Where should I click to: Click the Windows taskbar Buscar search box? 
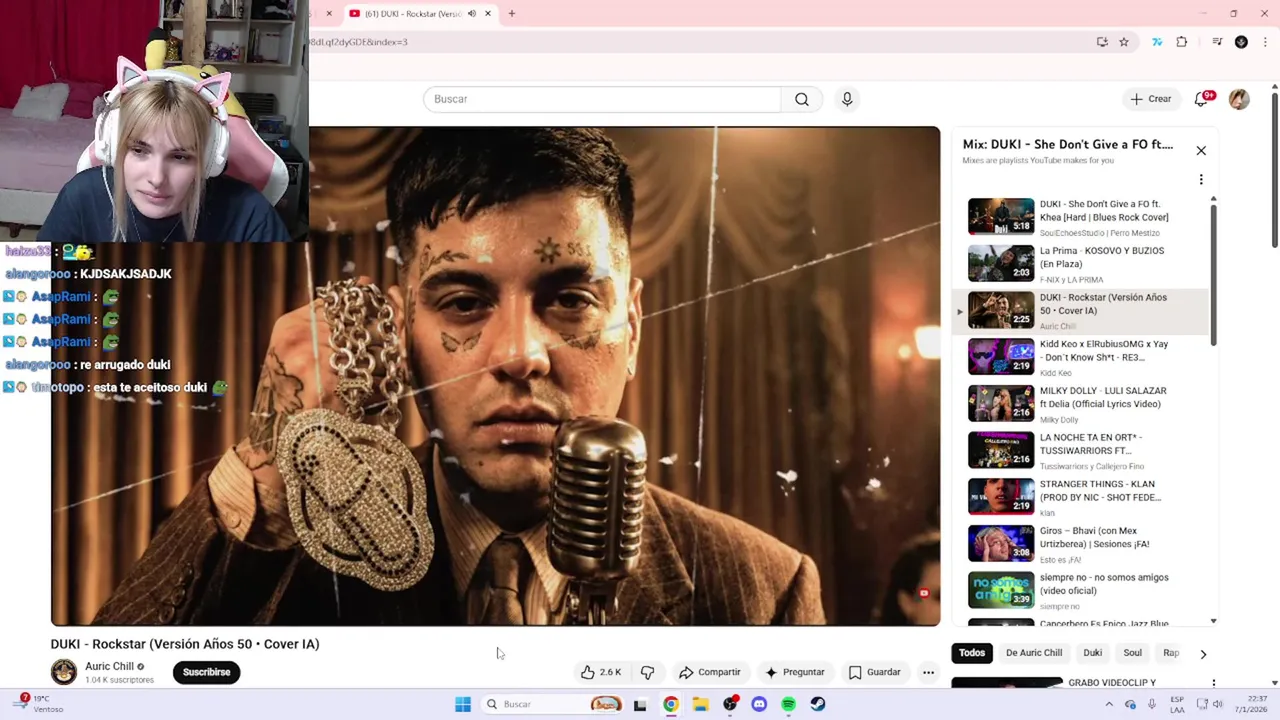click(x=553, y=704)
